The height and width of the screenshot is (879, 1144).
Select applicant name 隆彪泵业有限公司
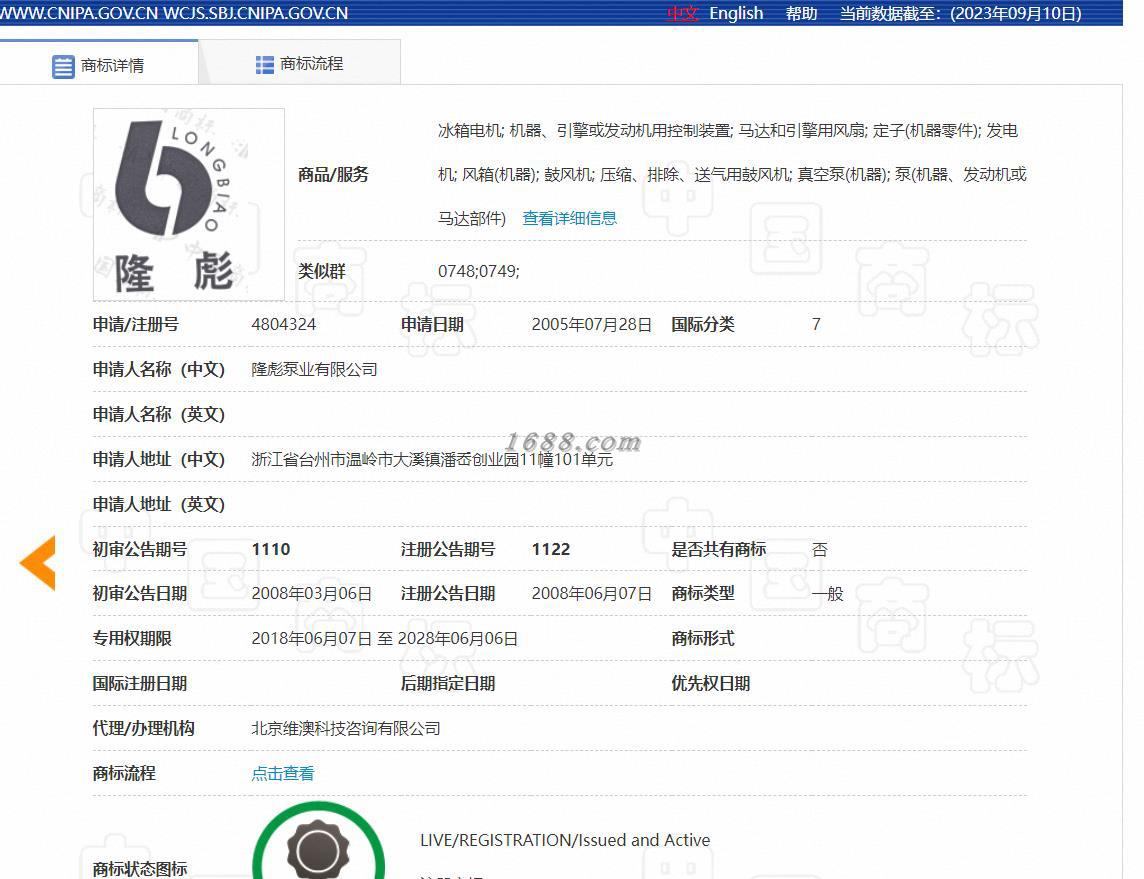point(314,370)
